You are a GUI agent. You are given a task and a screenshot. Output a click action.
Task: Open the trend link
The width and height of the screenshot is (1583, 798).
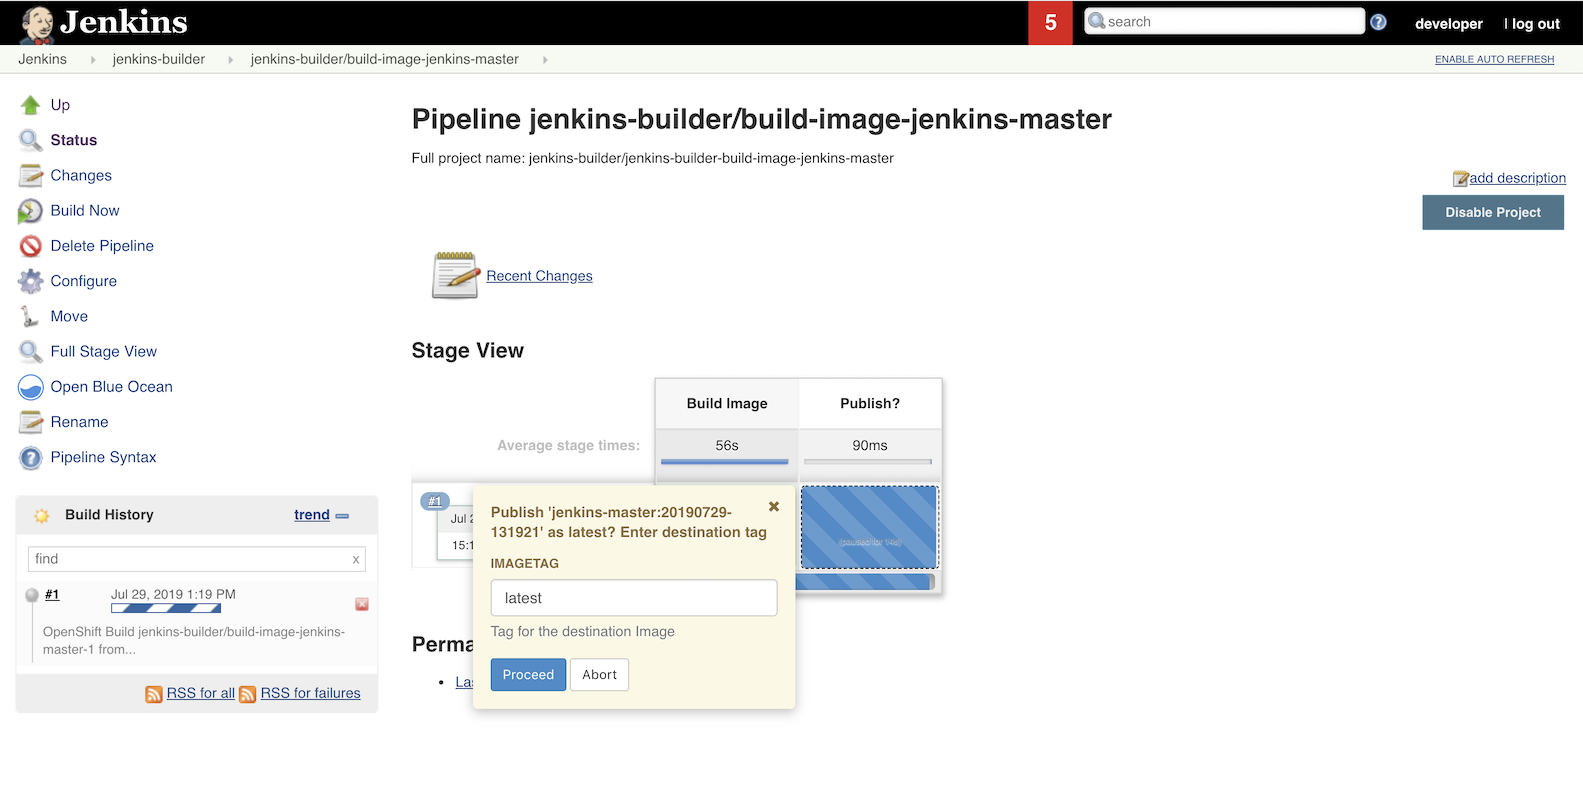(x=312, y=515)
